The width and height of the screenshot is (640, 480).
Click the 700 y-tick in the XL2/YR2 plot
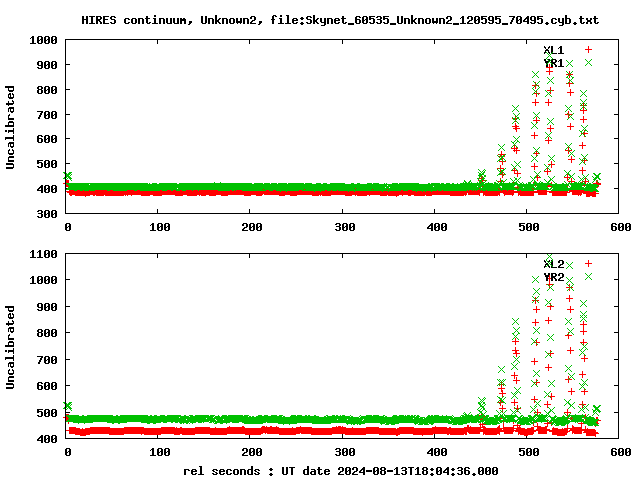tap(47, 360)
